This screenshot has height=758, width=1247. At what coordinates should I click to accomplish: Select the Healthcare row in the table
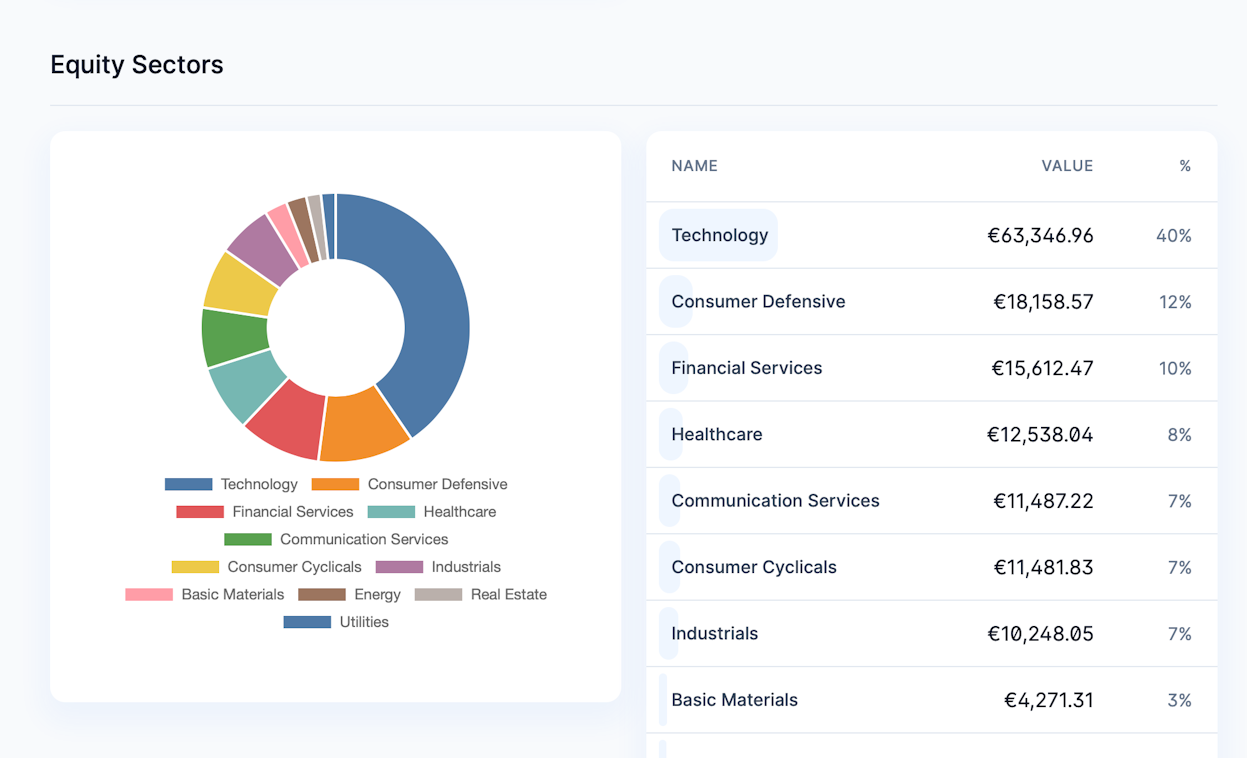(x=930, y=434)
